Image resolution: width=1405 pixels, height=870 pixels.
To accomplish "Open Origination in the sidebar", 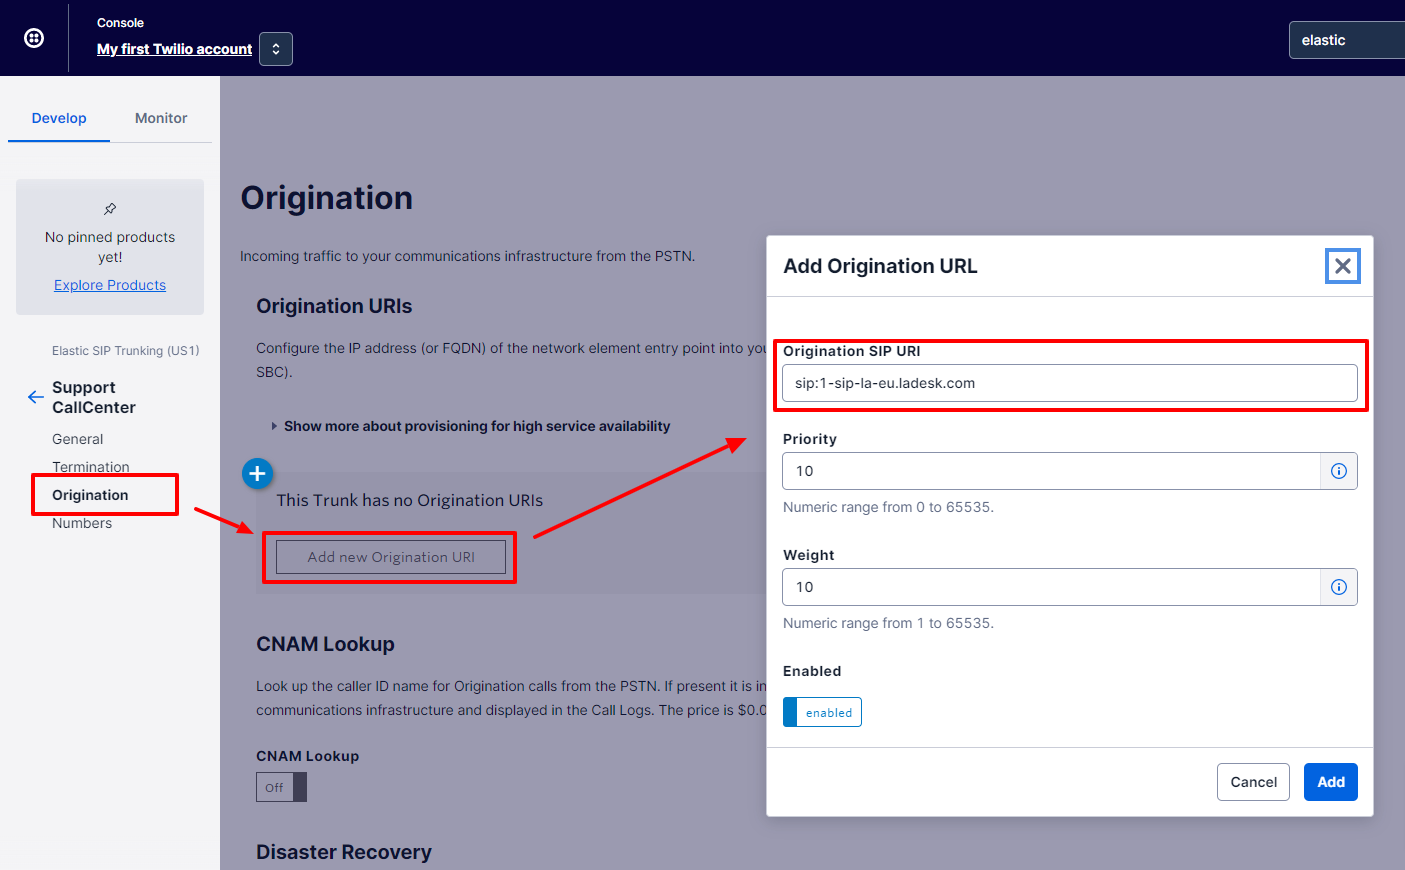I will [x=90, y=495].
